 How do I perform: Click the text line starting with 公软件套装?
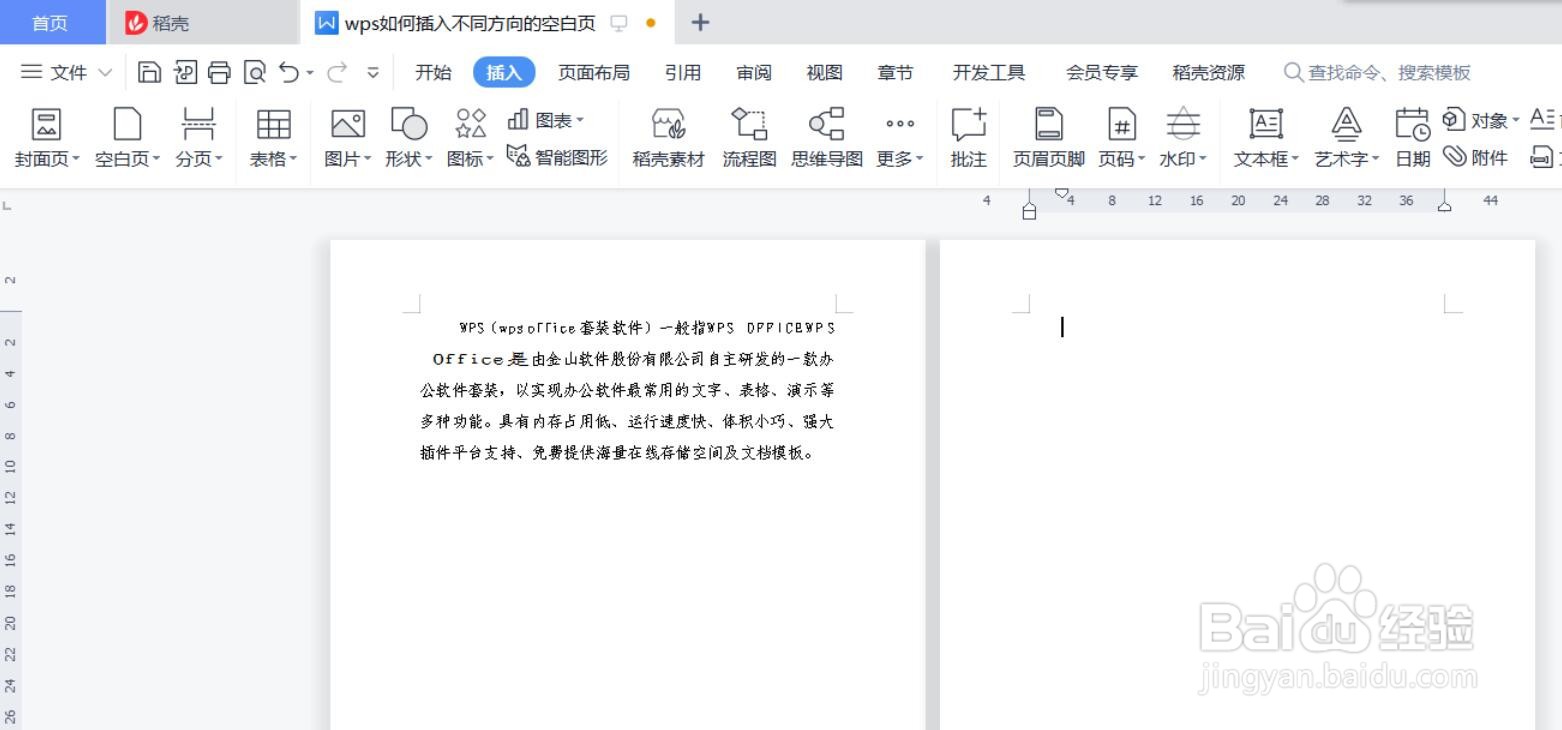point(627,389)
